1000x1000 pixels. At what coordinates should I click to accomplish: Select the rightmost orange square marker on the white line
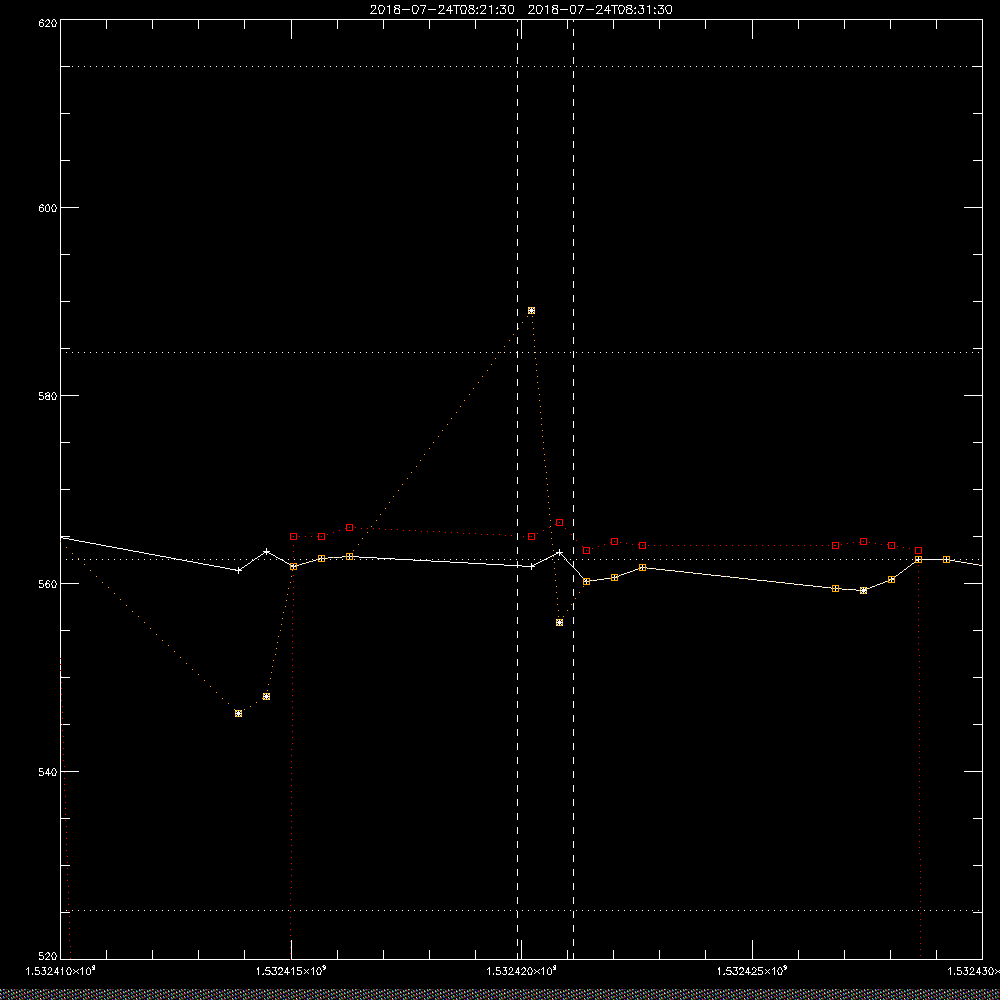tap(946, 559)
